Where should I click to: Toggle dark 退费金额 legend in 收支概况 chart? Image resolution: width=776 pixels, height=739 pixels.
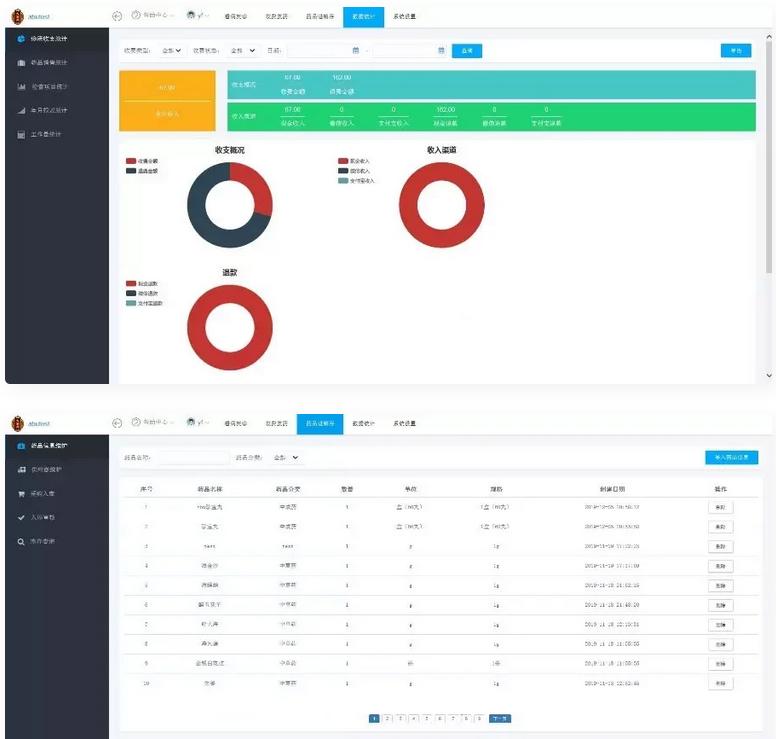point(142,171)
